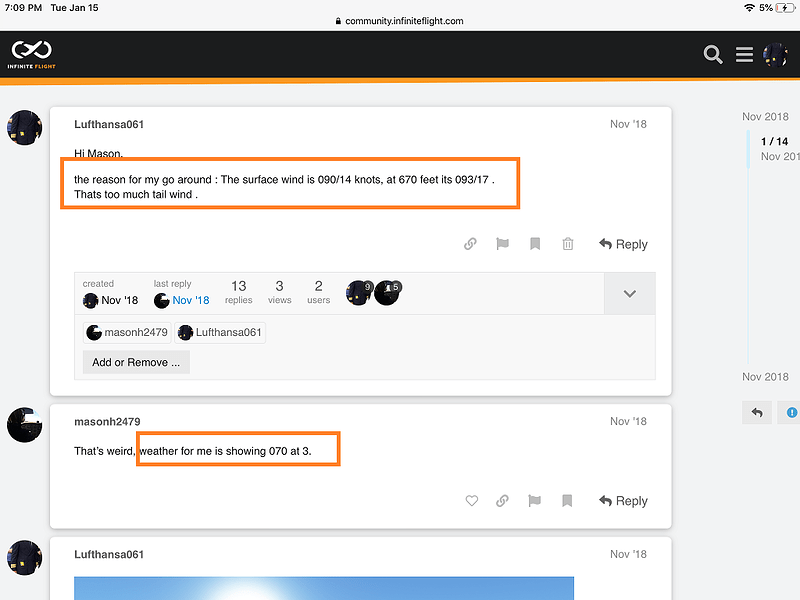Click Add or Remove button
Image resolution: width=800 pixels, height=600 pixels.
click(136, 362)
